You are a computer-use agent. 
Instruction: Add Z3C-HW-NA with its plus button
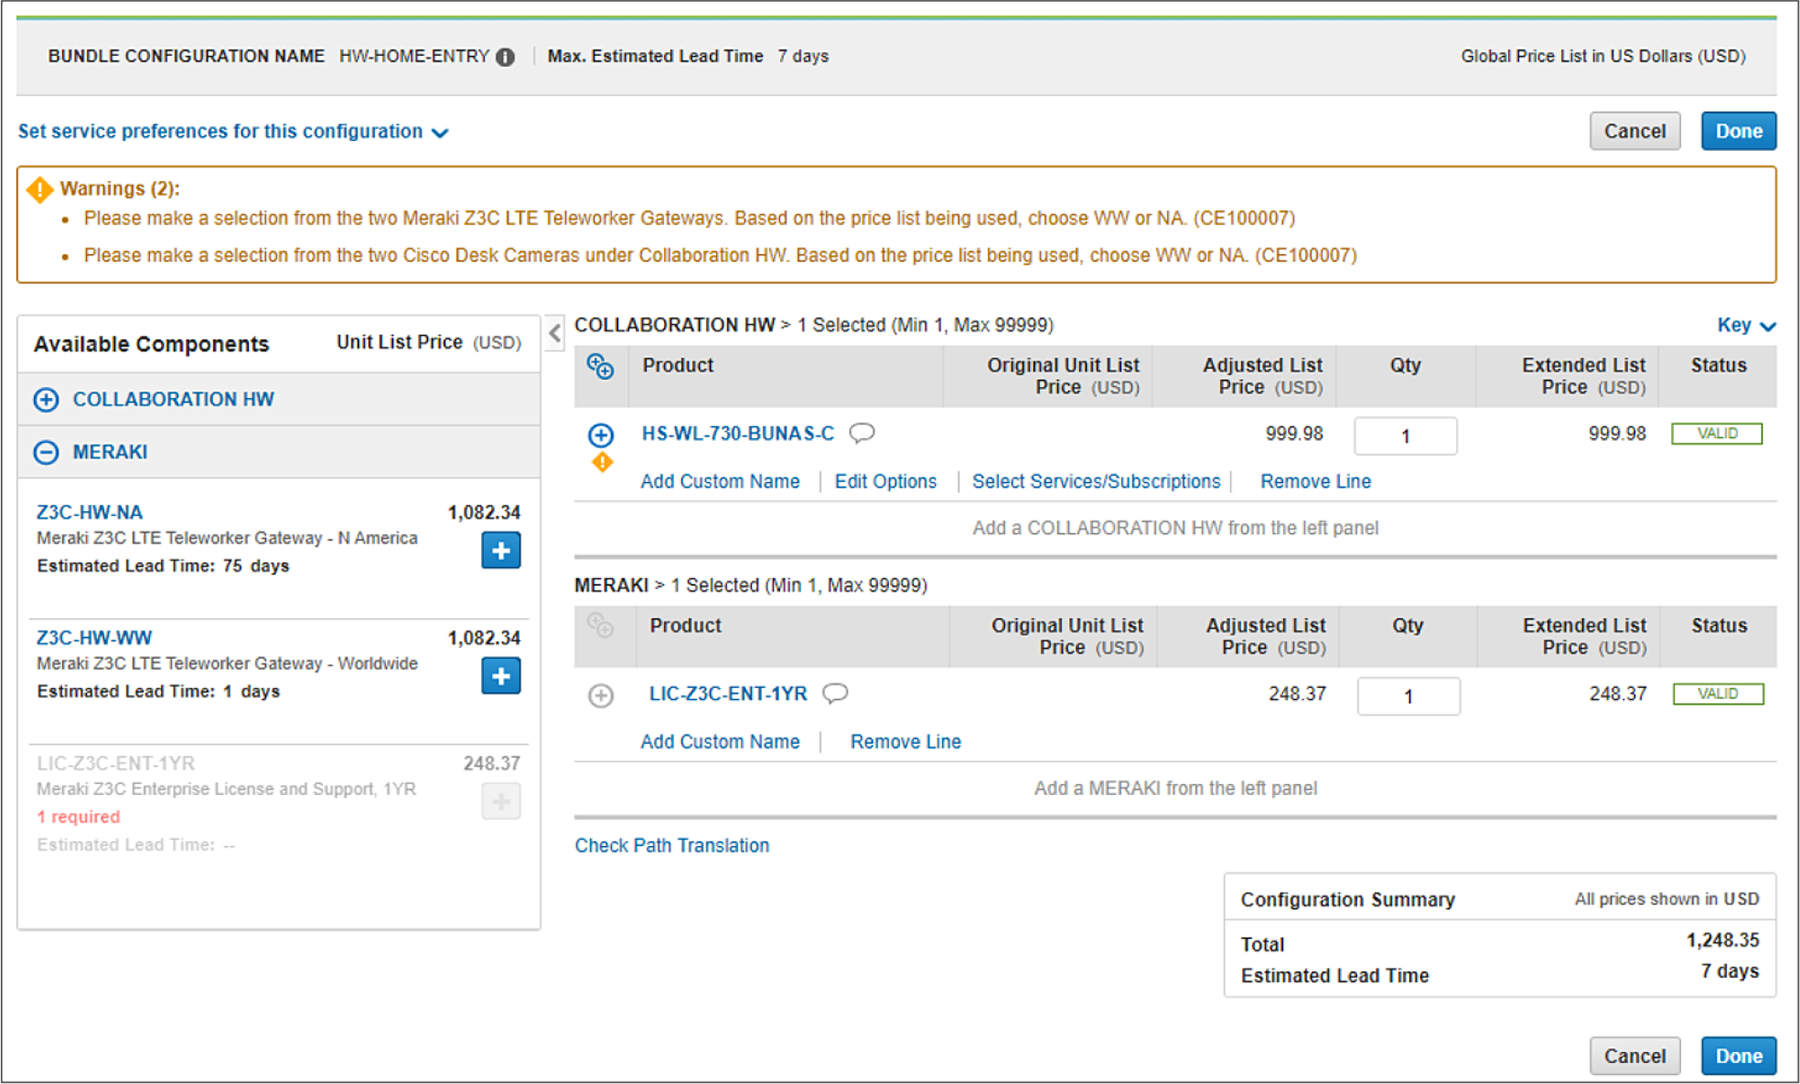[501, 550]
